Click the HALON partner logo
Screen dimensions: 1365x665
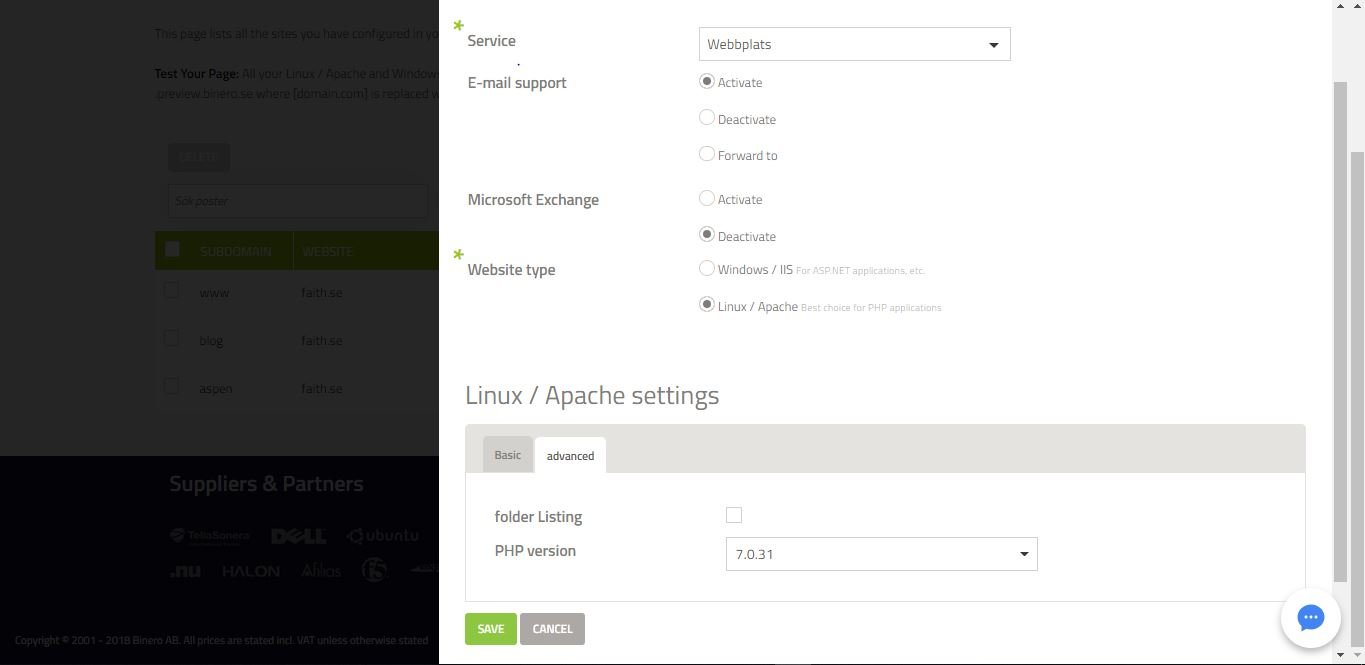251,571
